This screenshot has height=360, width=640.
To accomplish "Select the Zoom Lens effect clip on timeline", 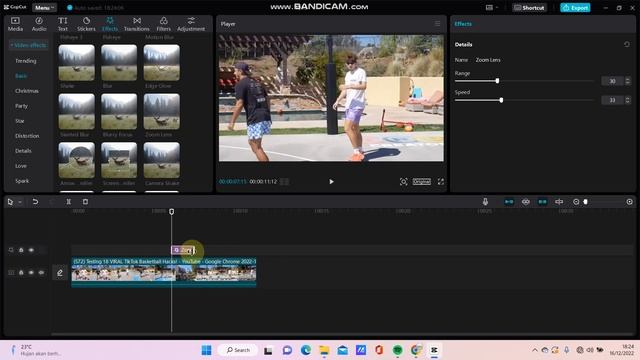I will (183, 250).
